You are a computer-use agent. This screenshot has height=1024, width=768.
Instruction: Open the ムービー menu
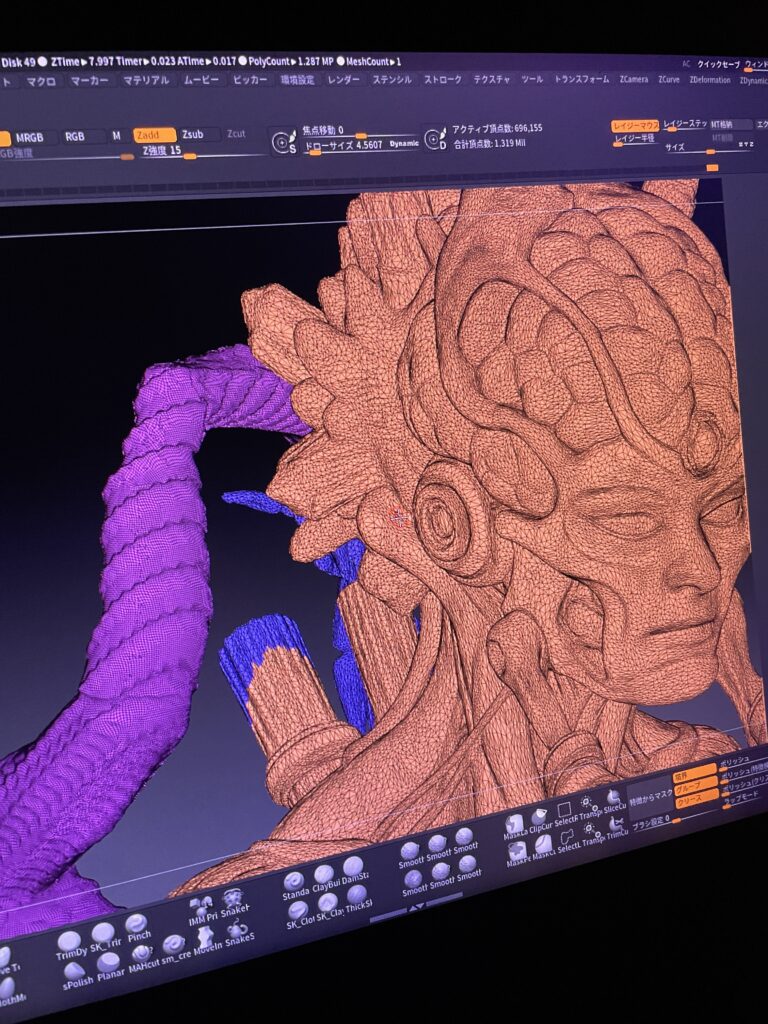[x=201, y=80]
